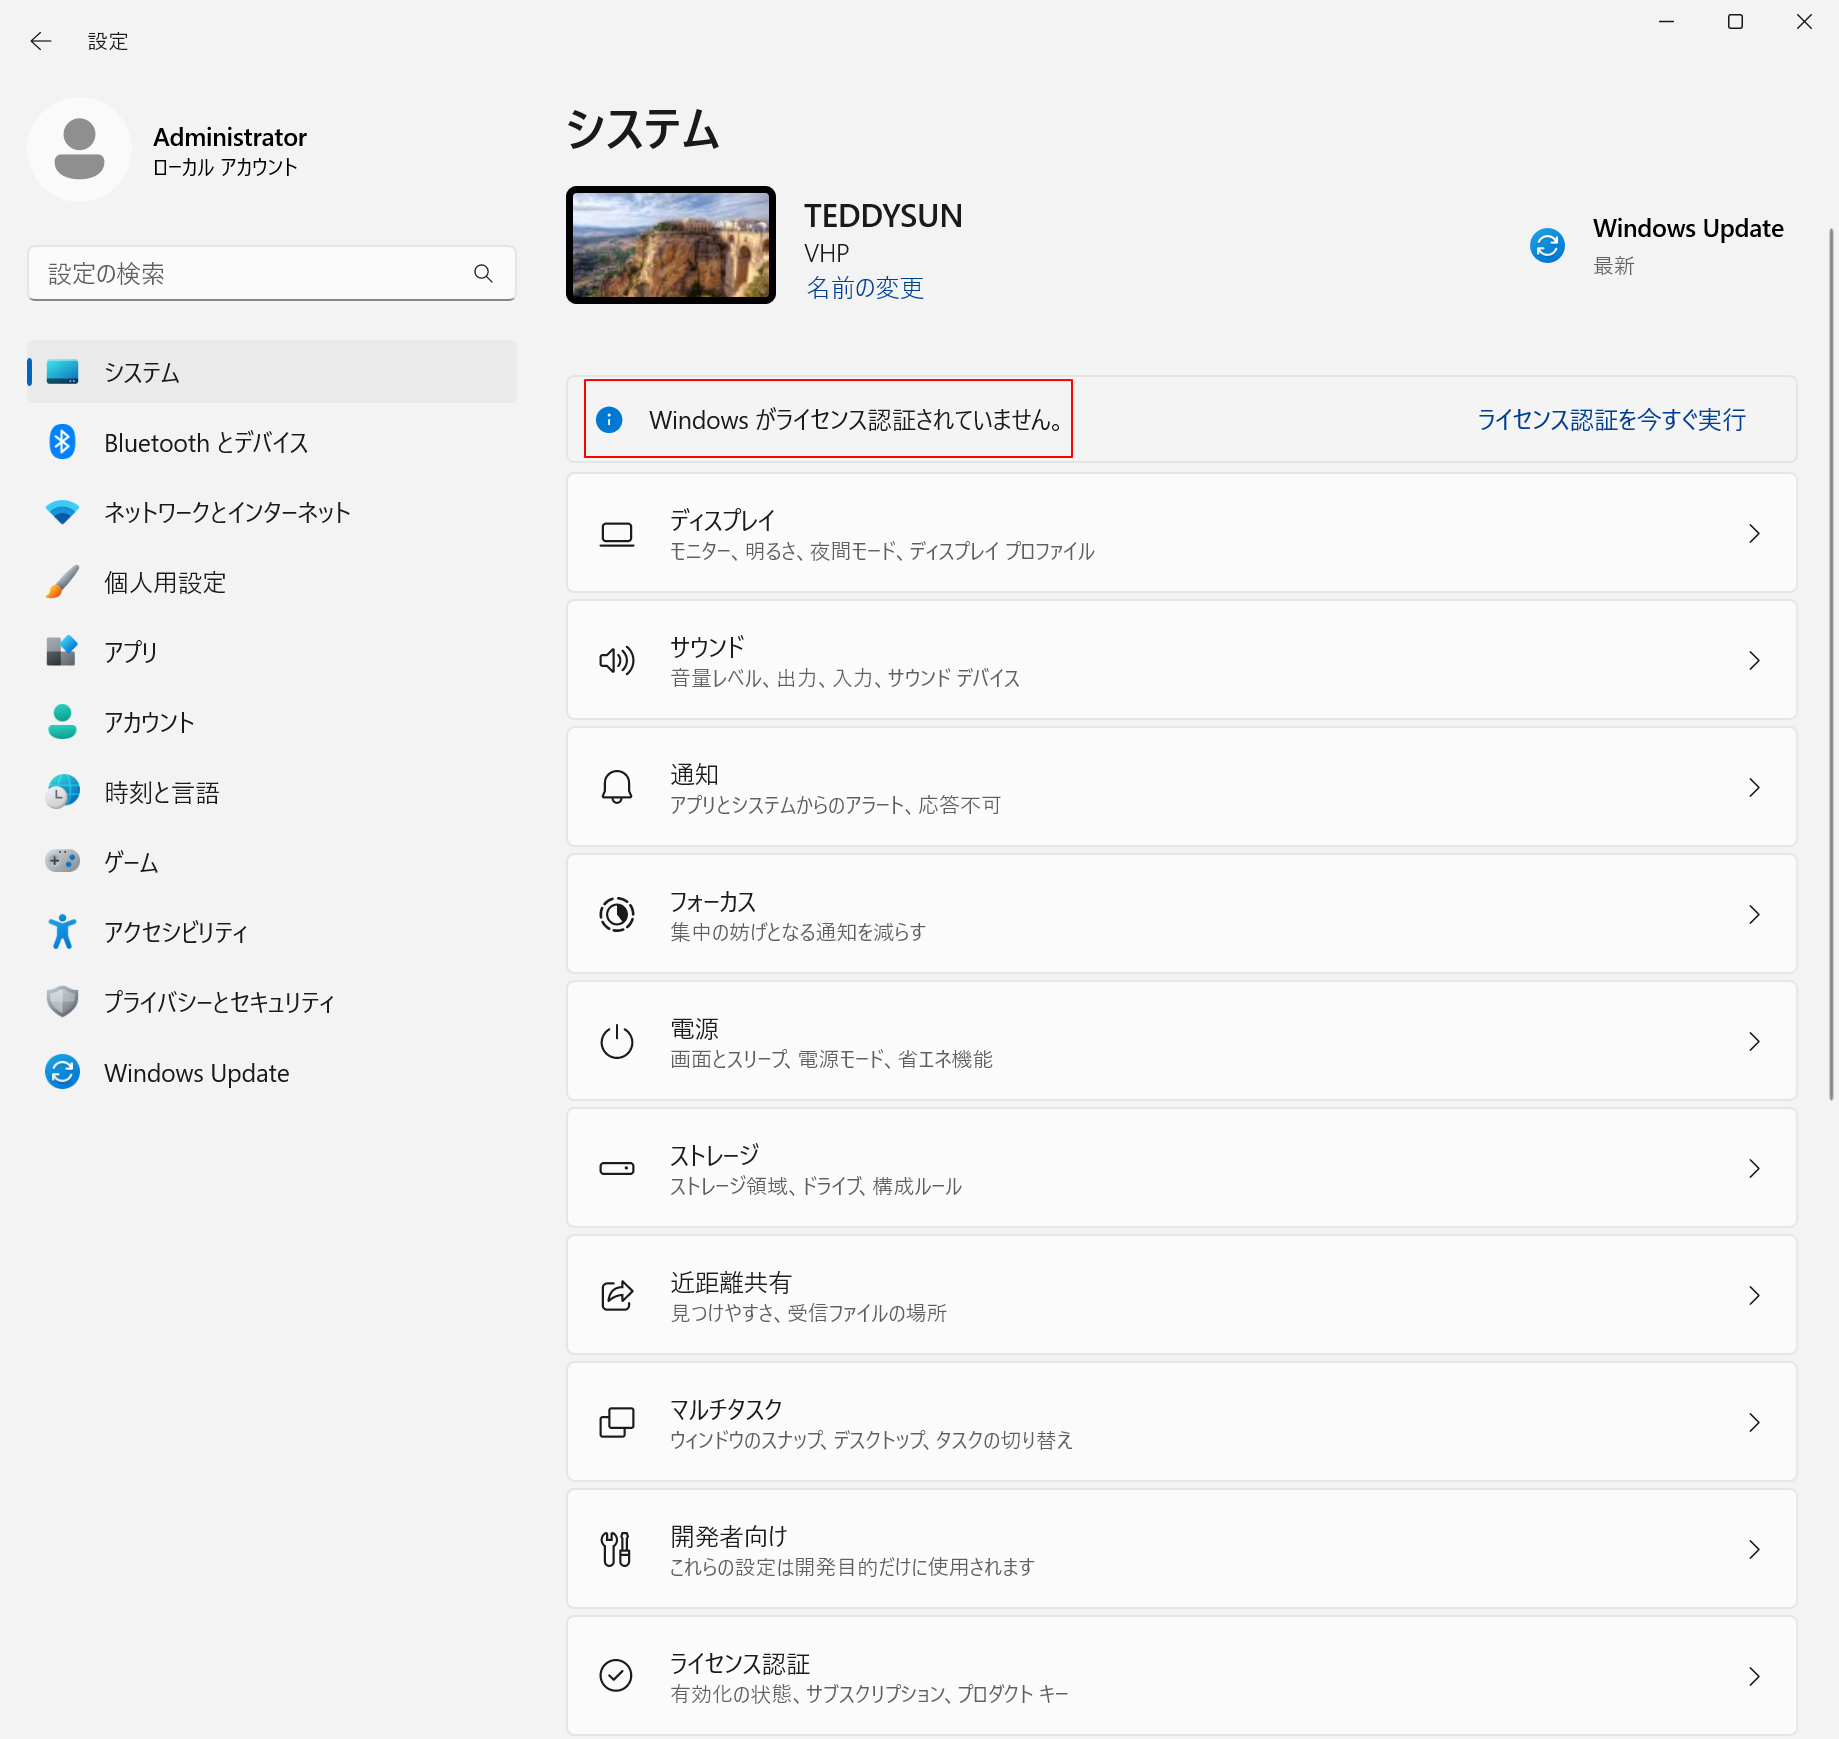This screenshot has height=1739, width=1839.
Task: Open ストレージ settings via its chevron
Action: [x=1755, y=1169]
